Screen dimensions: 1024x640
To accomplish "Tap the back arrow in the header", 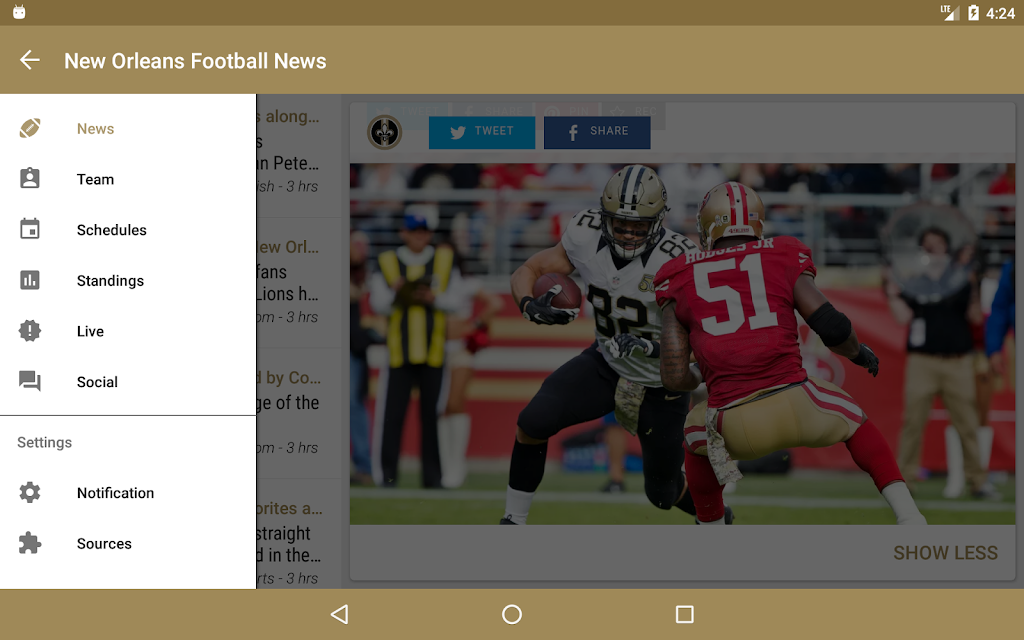I will (x=29, y=61).
